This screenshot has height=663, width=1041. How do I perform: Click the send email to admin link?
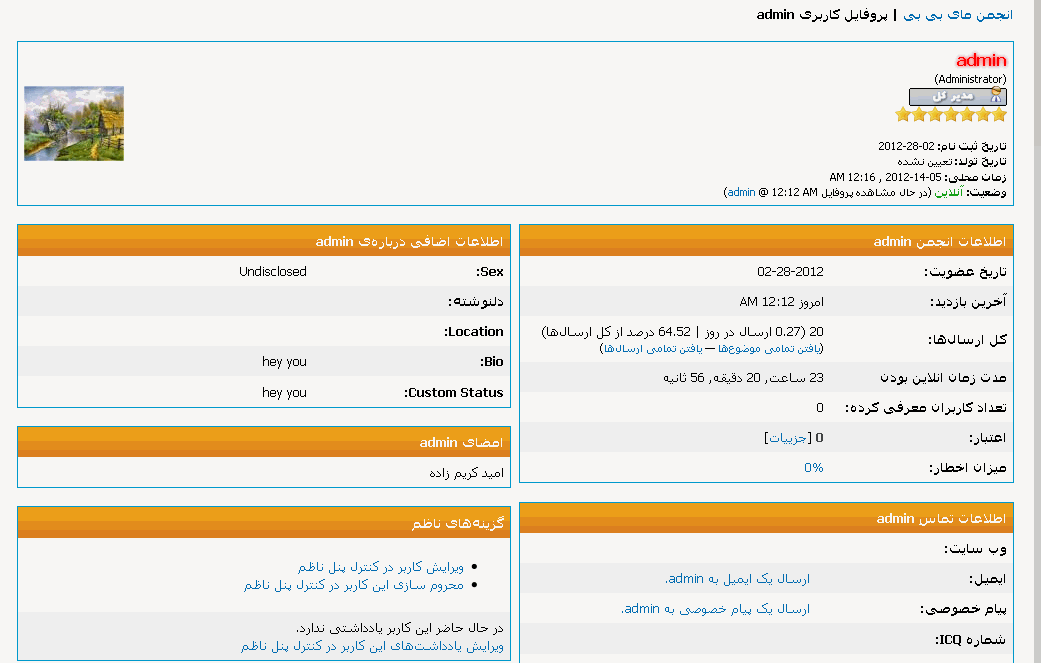tap(737, 579)
